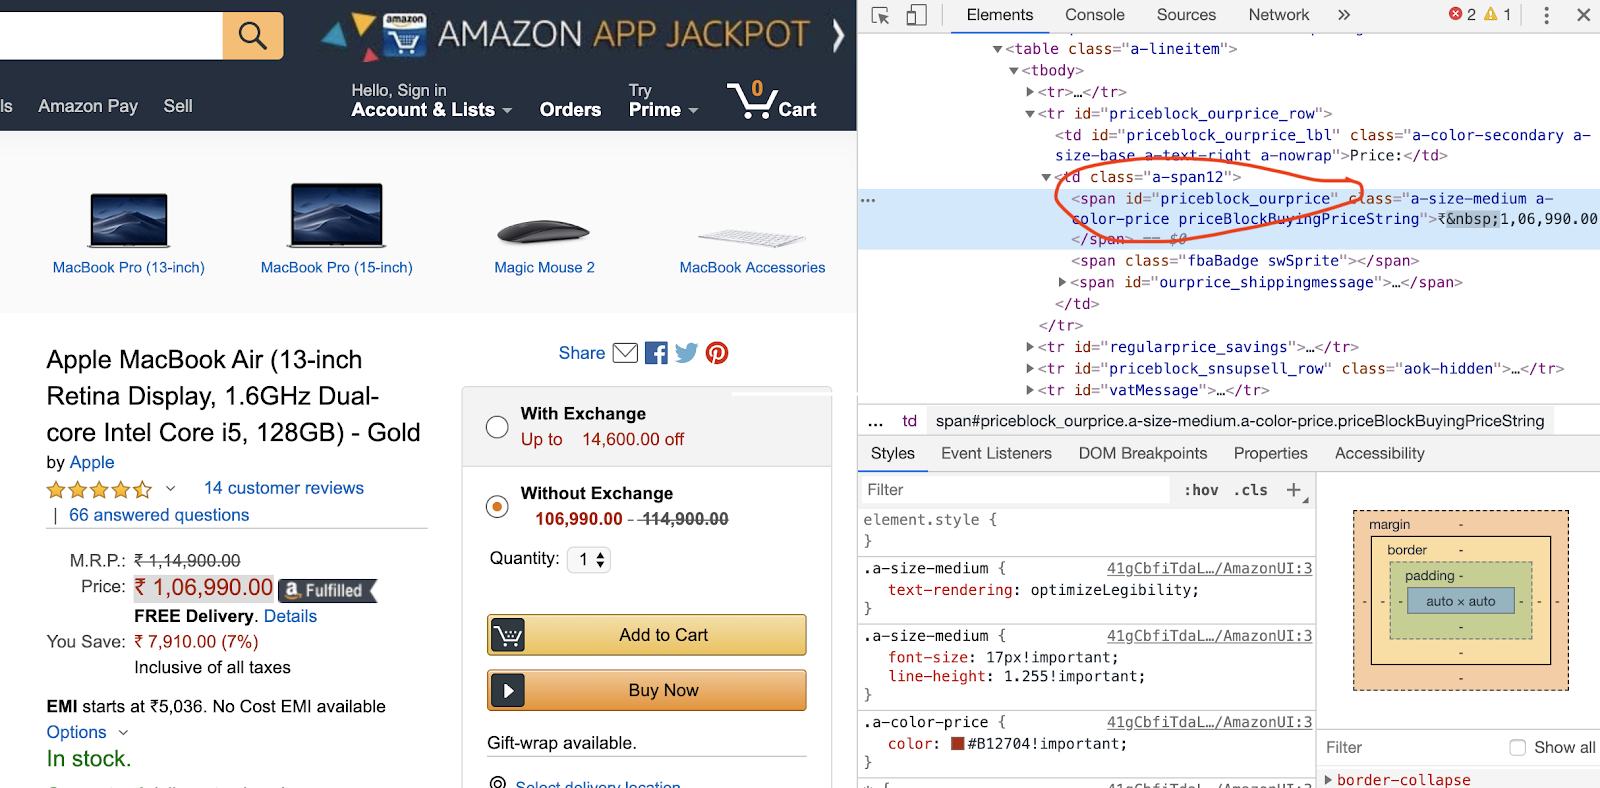Collapse the table a-lineitem node
Image resolution: width=1600 pixels, height=788 pixels.
point(997,49)
